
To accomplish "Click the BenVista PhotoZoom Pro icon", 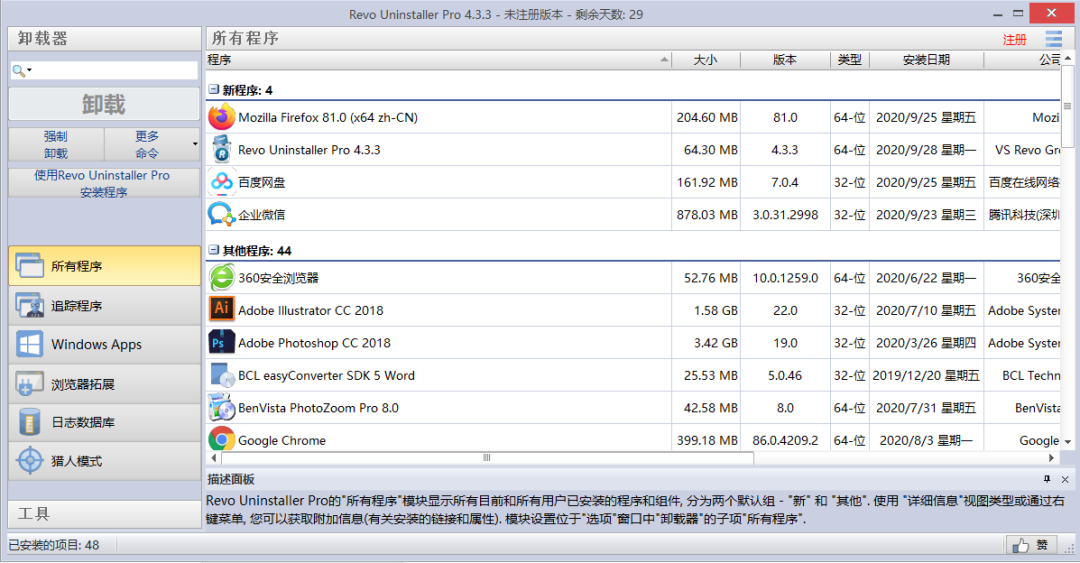I will pyautogui.click(x=222, y=407).
